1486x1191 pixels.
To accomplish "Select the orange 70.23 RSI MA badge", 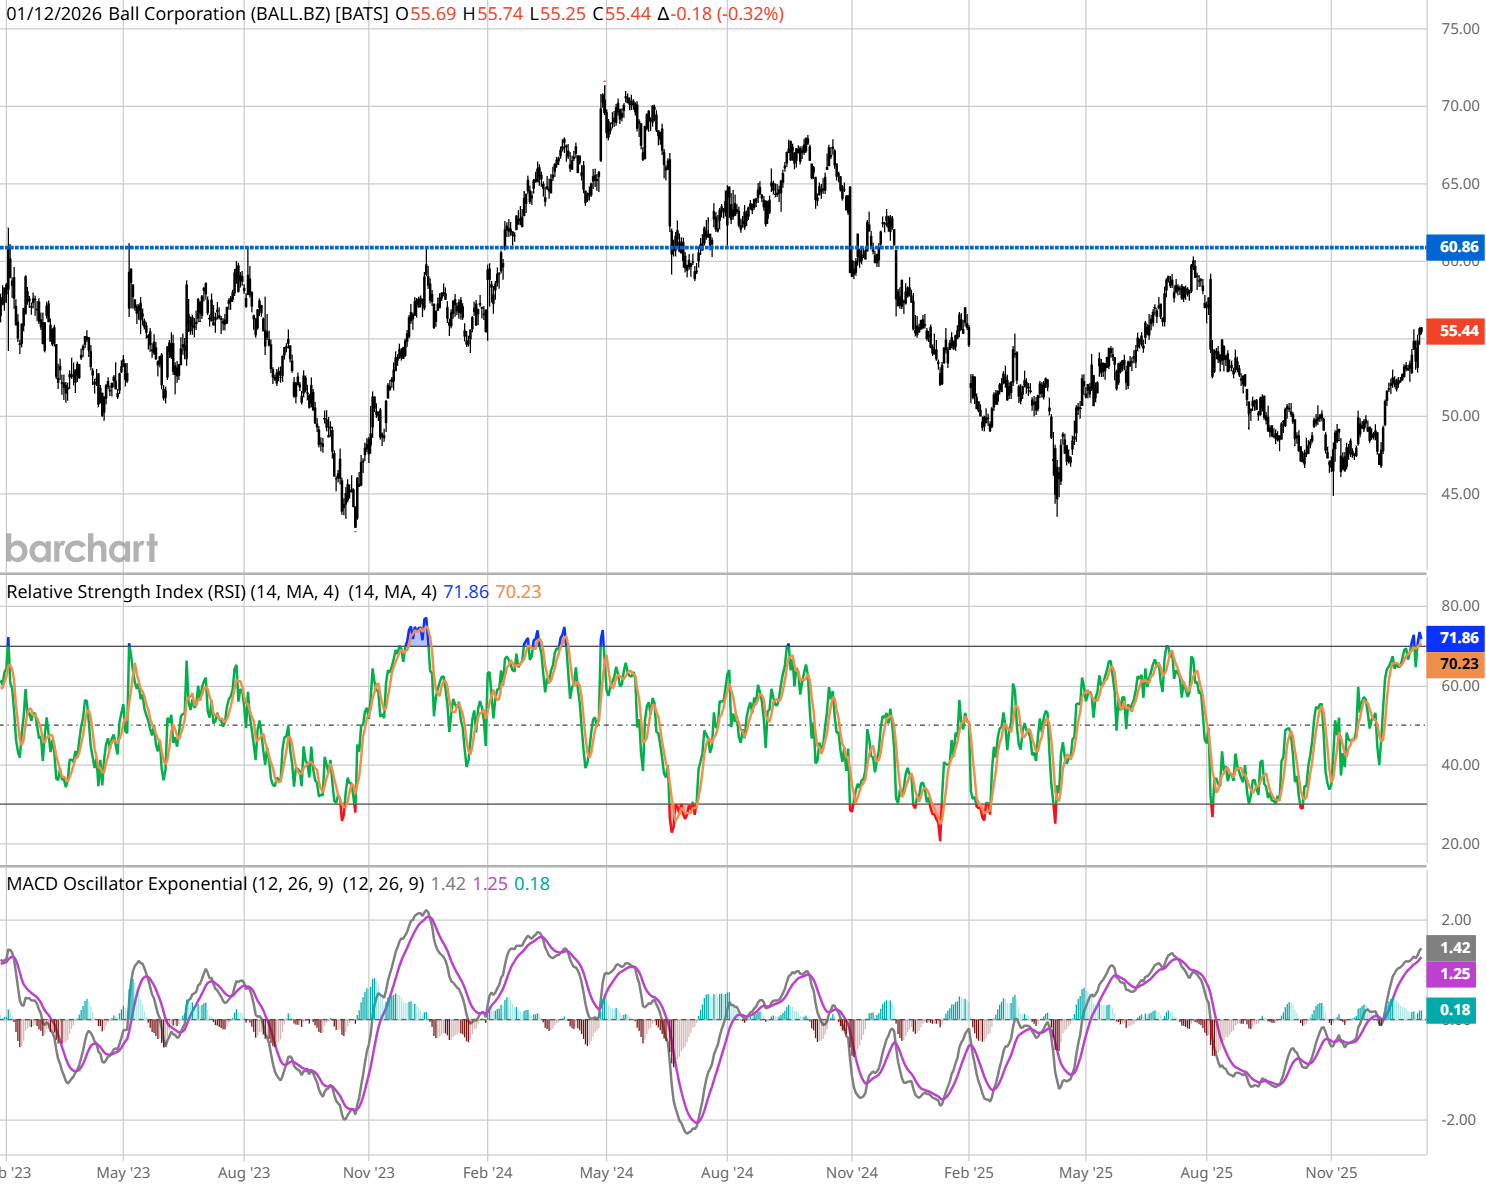I will 1457,664.
